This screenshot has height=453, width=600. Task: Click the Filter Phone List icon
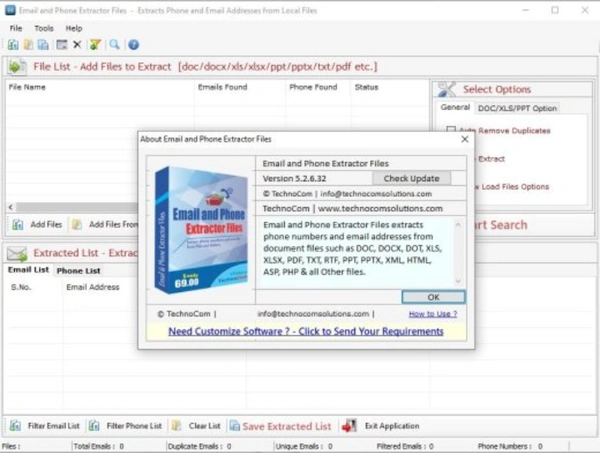click(x=94, y=425)
